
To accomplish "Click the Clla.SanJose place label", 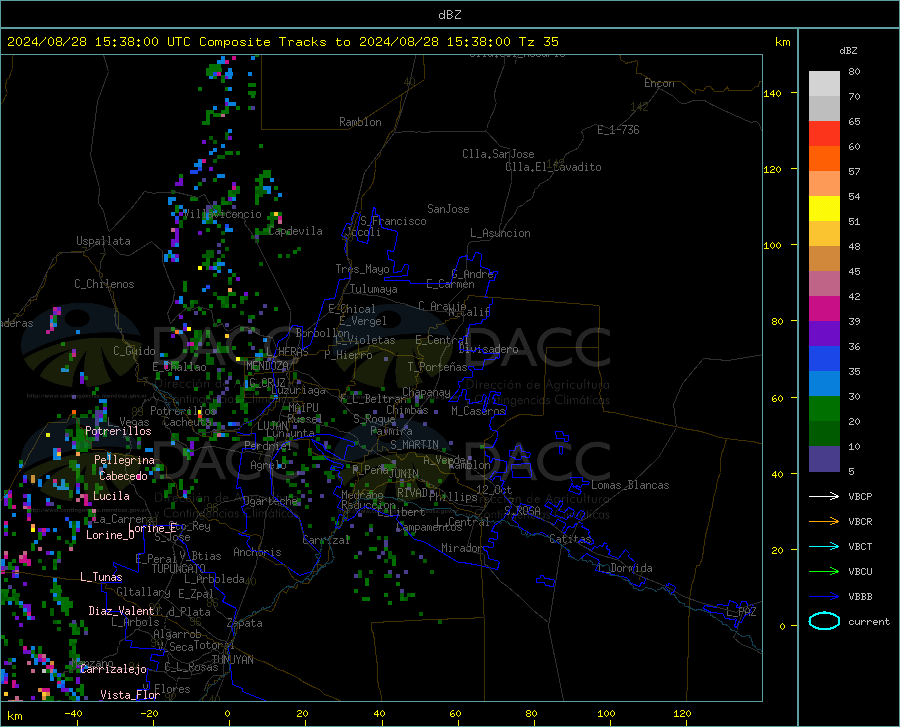I will click(x=498, y=154).
